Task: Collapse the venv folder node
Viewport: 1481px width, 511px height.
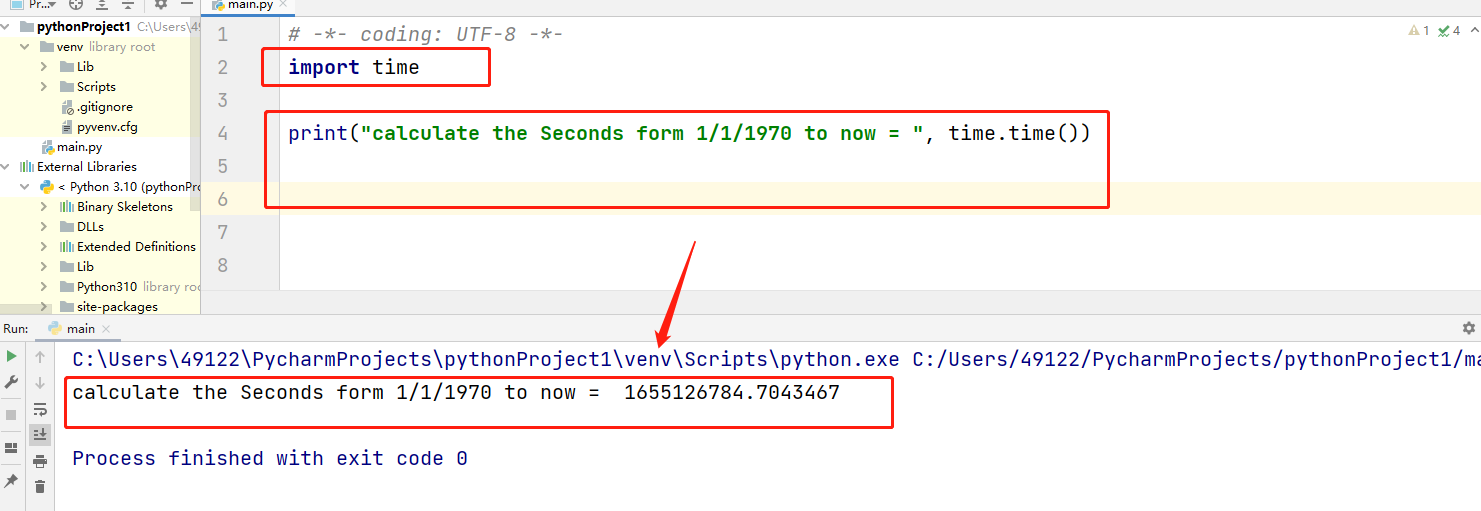Action: [25, 47]
